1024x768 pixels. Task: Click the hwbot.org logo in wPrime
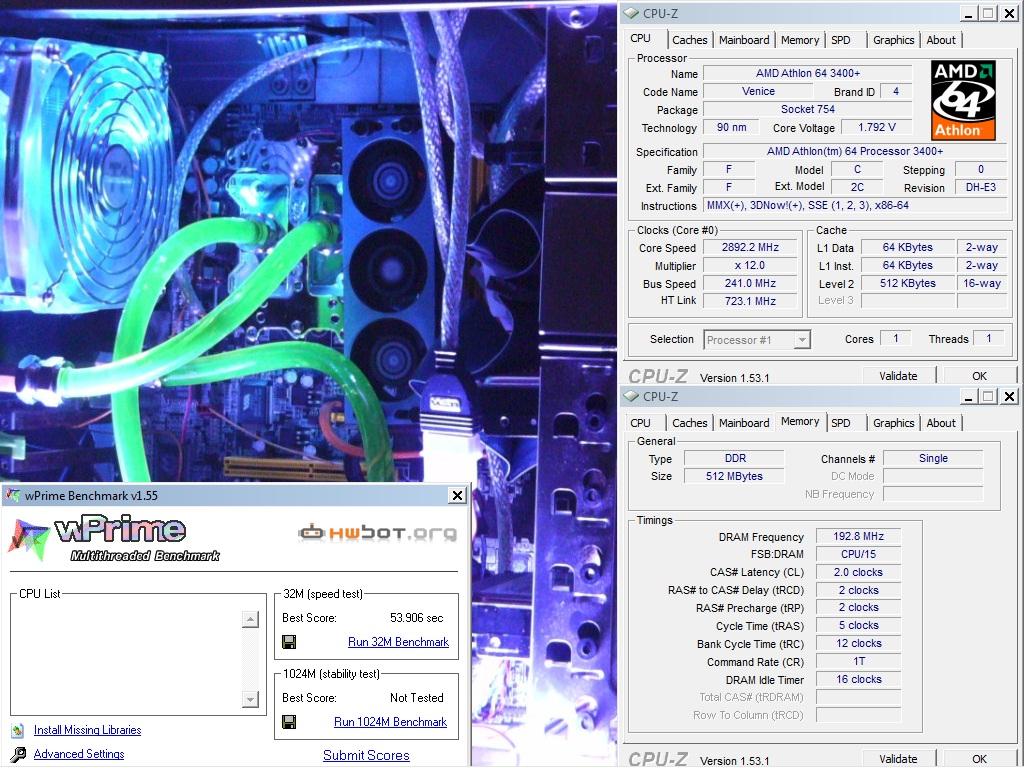click(x=377, y=532)
